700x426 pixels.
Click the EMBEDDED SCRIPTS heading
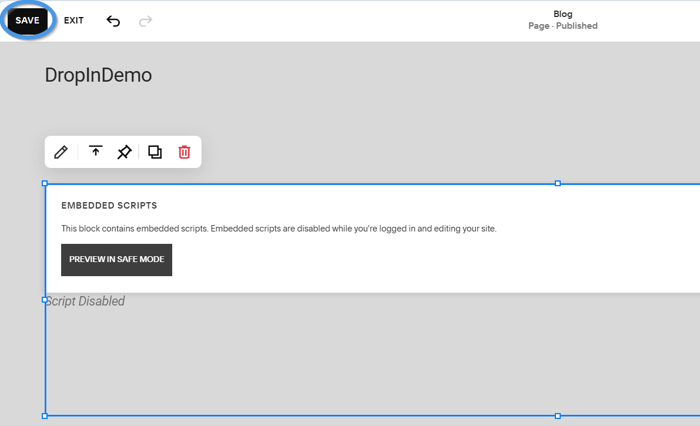pos(109,205)
